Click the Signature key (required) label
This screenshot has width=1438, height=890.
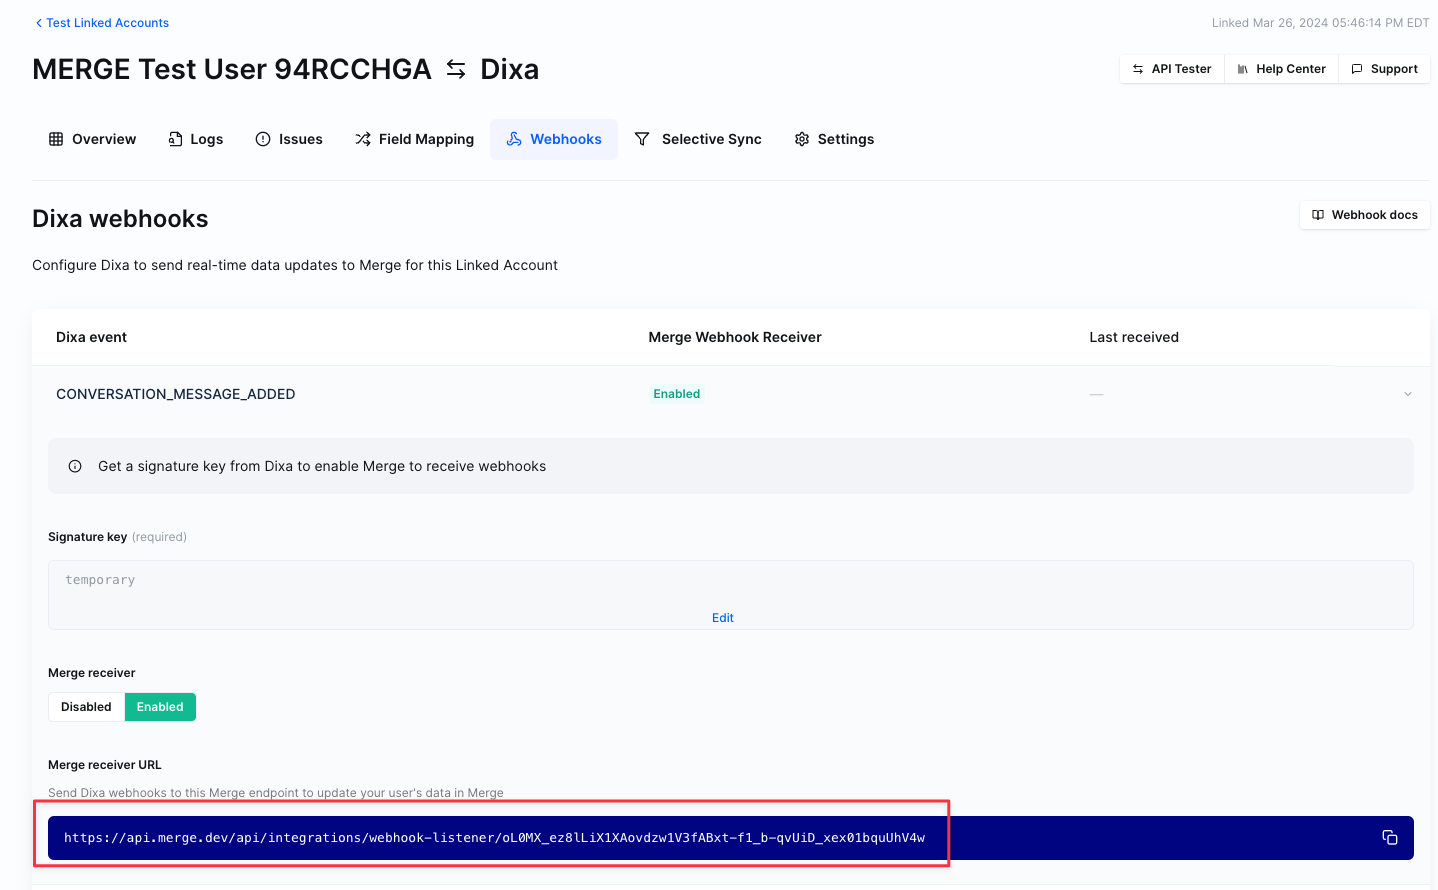point(117,537)
